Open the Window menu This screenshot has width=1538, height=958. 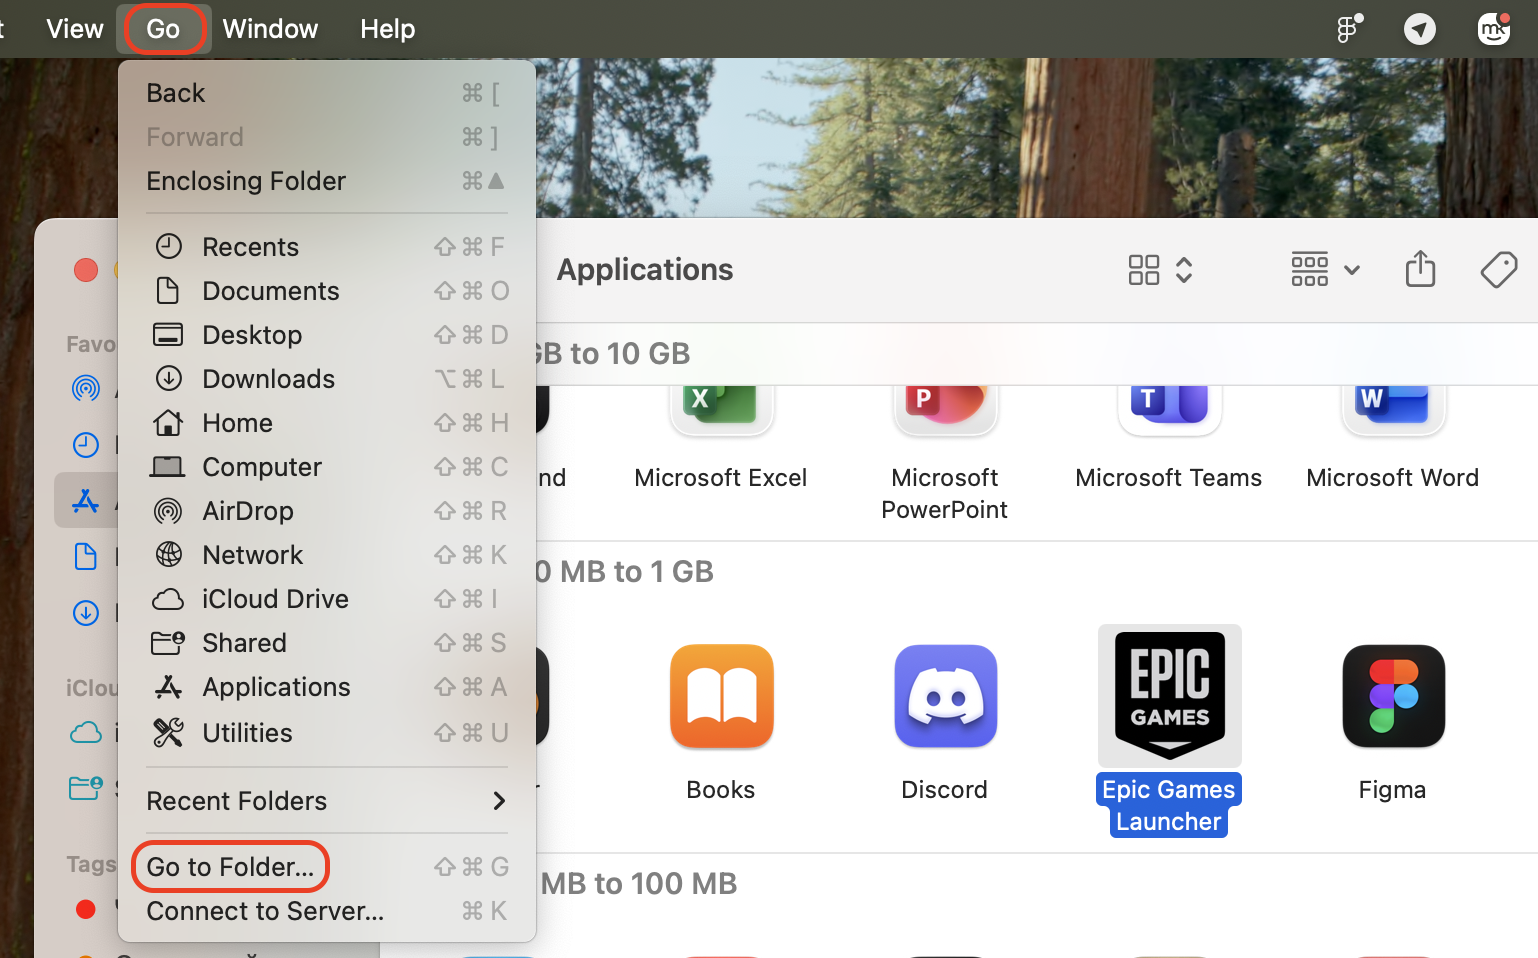click(270, 29)
